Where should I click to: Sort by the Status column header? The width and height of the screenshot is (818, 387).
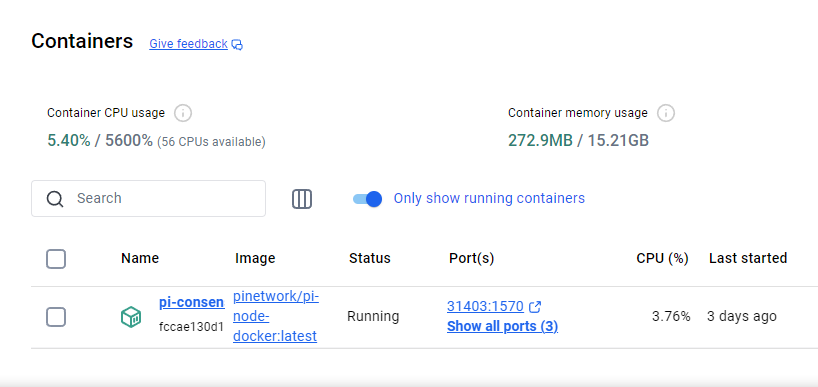pyautogui.click(x=369, y=258)
